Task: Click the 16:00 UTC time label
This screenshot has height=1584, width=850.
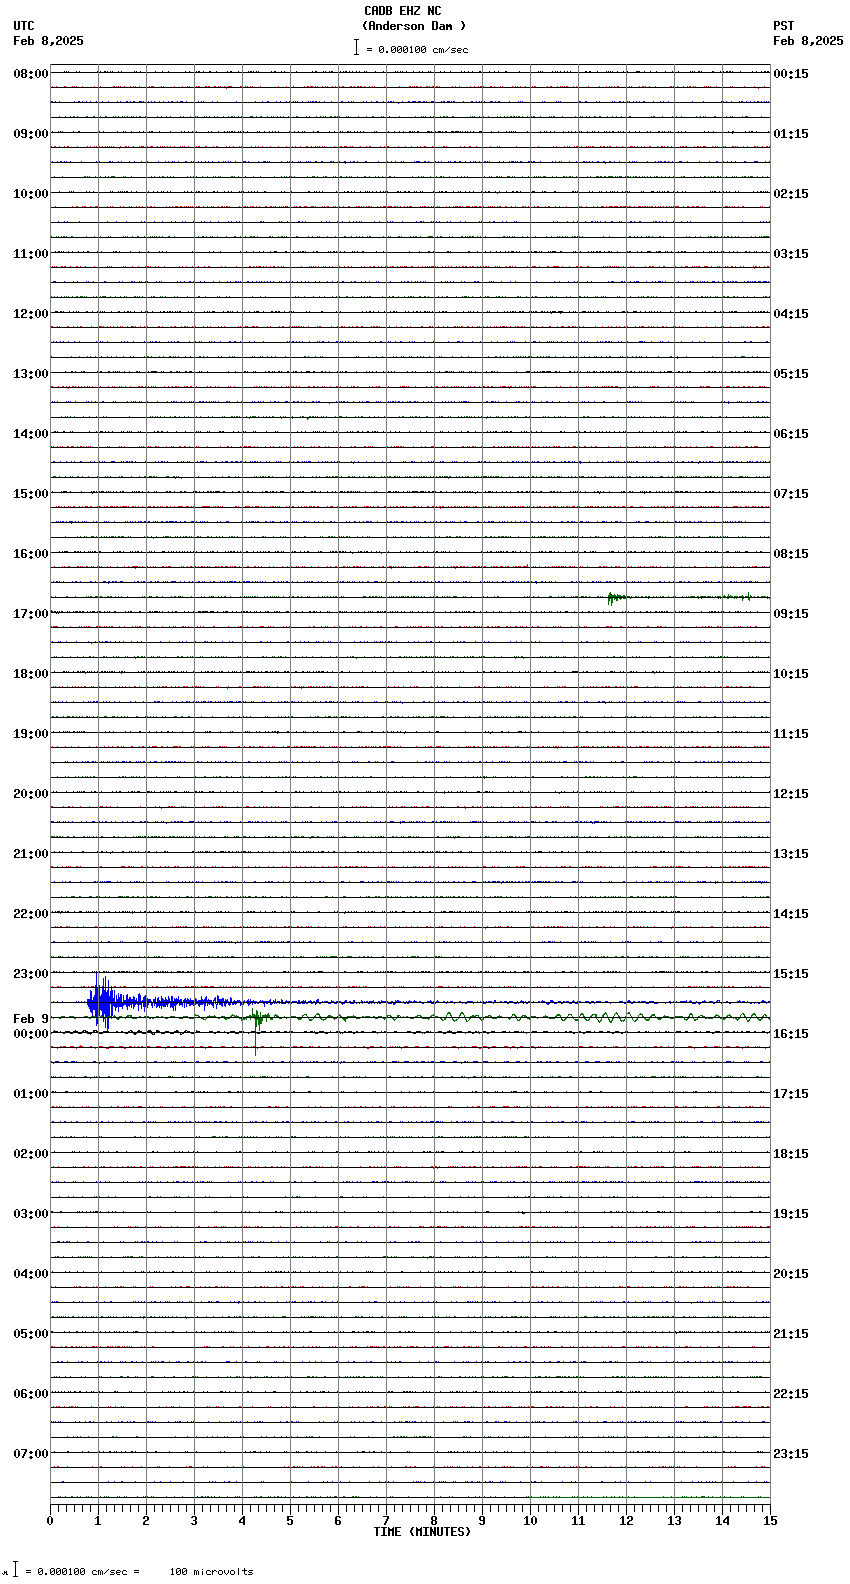Action: point(30,554)
